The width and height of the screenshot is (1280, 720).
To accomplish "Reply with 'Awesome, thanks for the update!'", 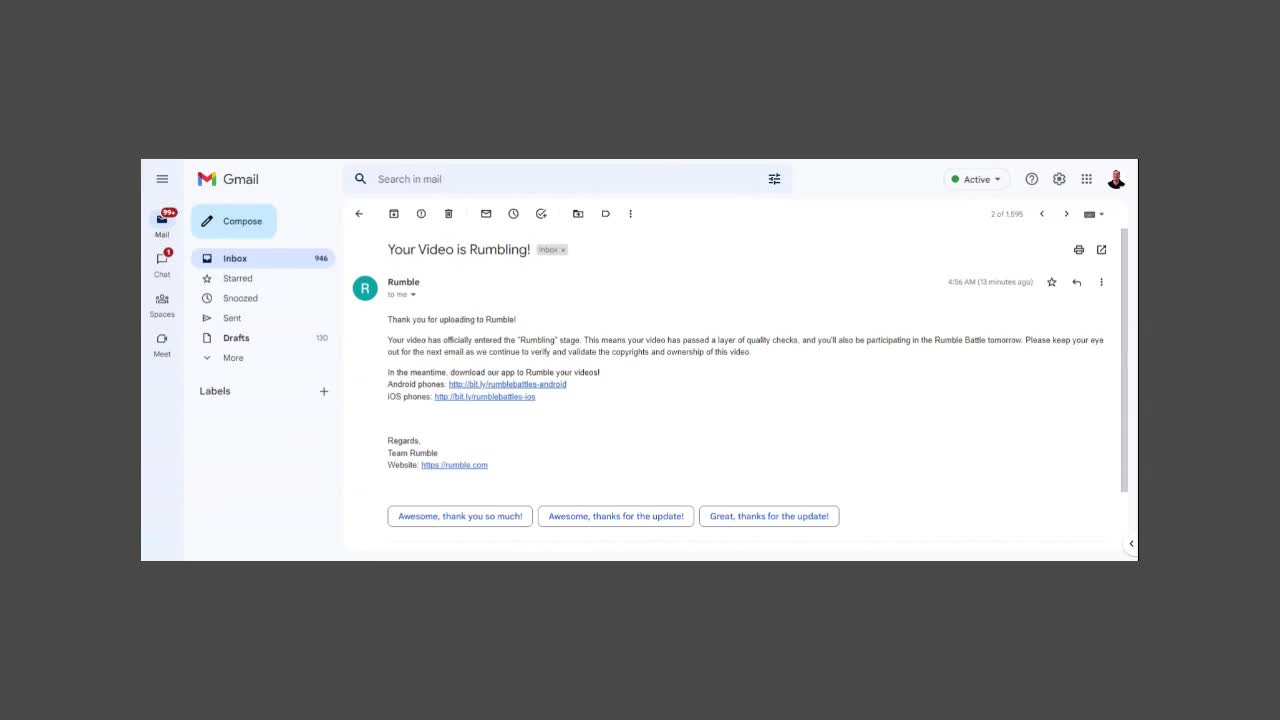I will tap(616, 516).
